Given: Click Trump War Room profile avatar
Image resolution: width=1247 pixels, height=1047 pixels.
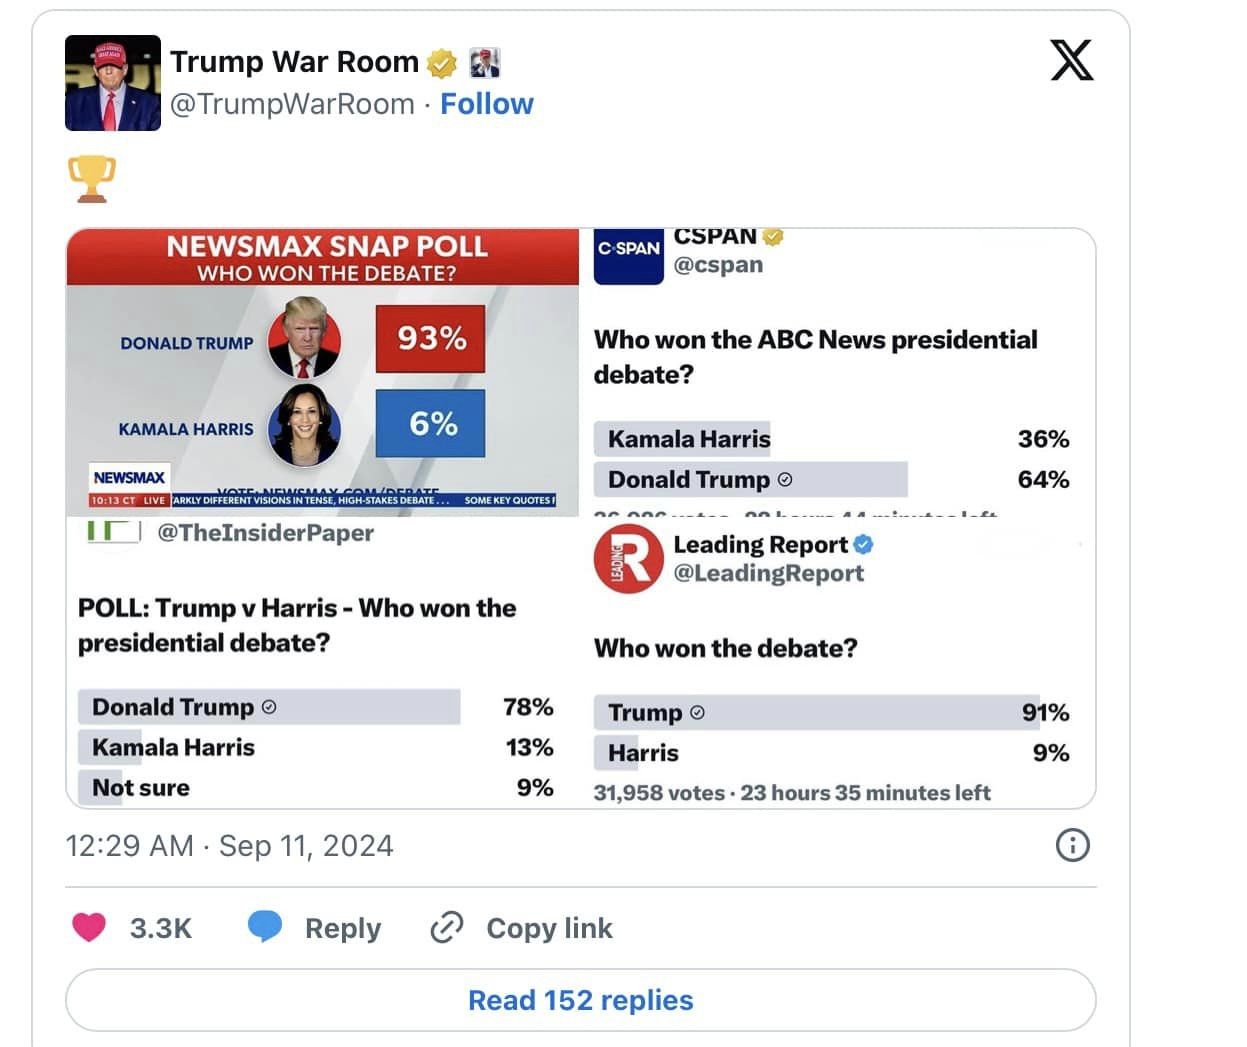Looking at the screenshot, I should tap(113, 83).
